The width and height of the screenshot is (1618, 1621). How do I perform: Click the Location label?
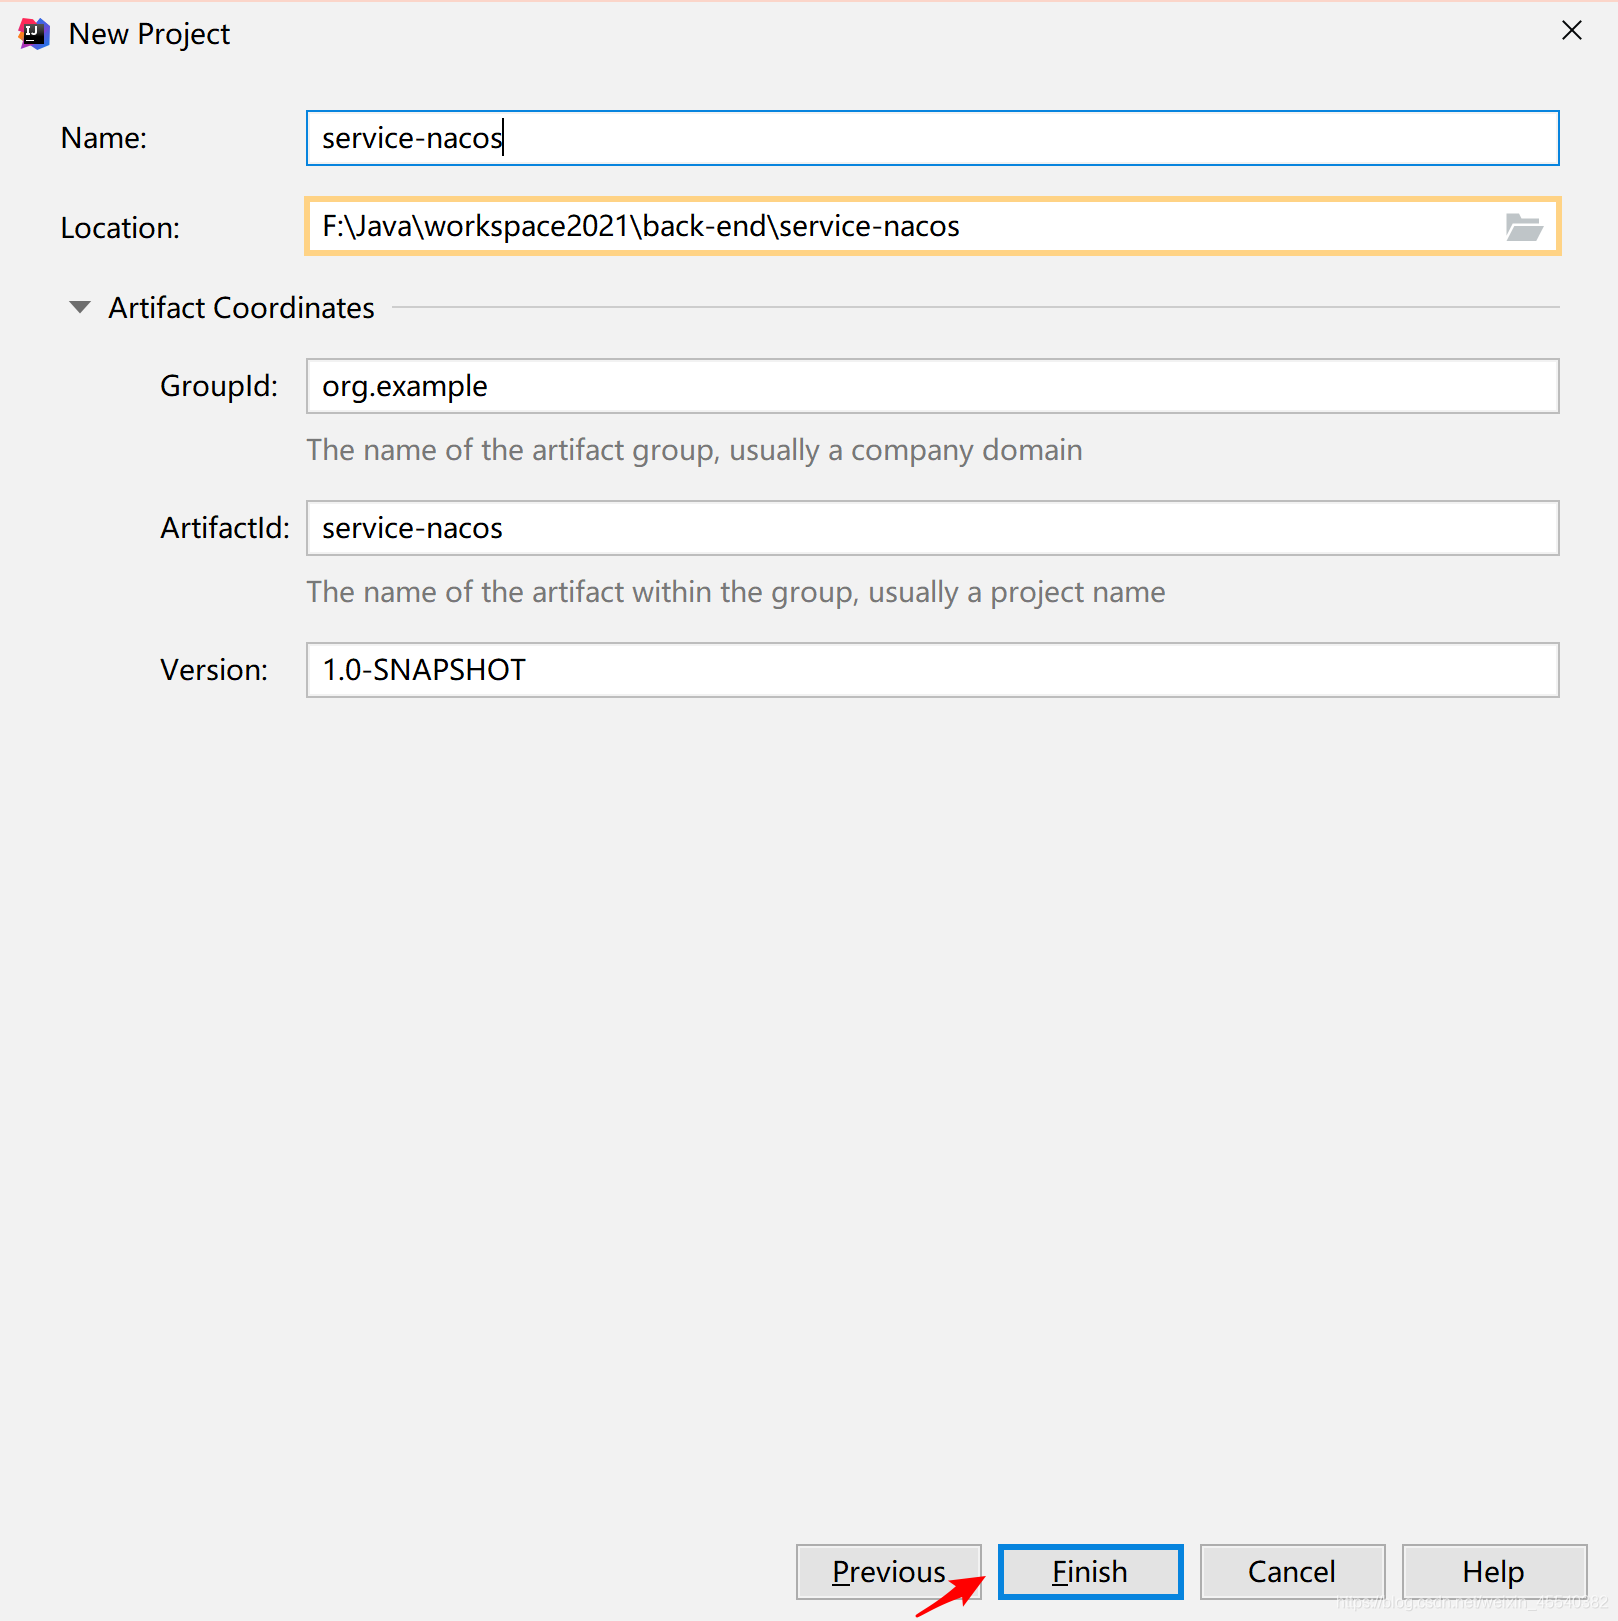[x=120, y=228]
